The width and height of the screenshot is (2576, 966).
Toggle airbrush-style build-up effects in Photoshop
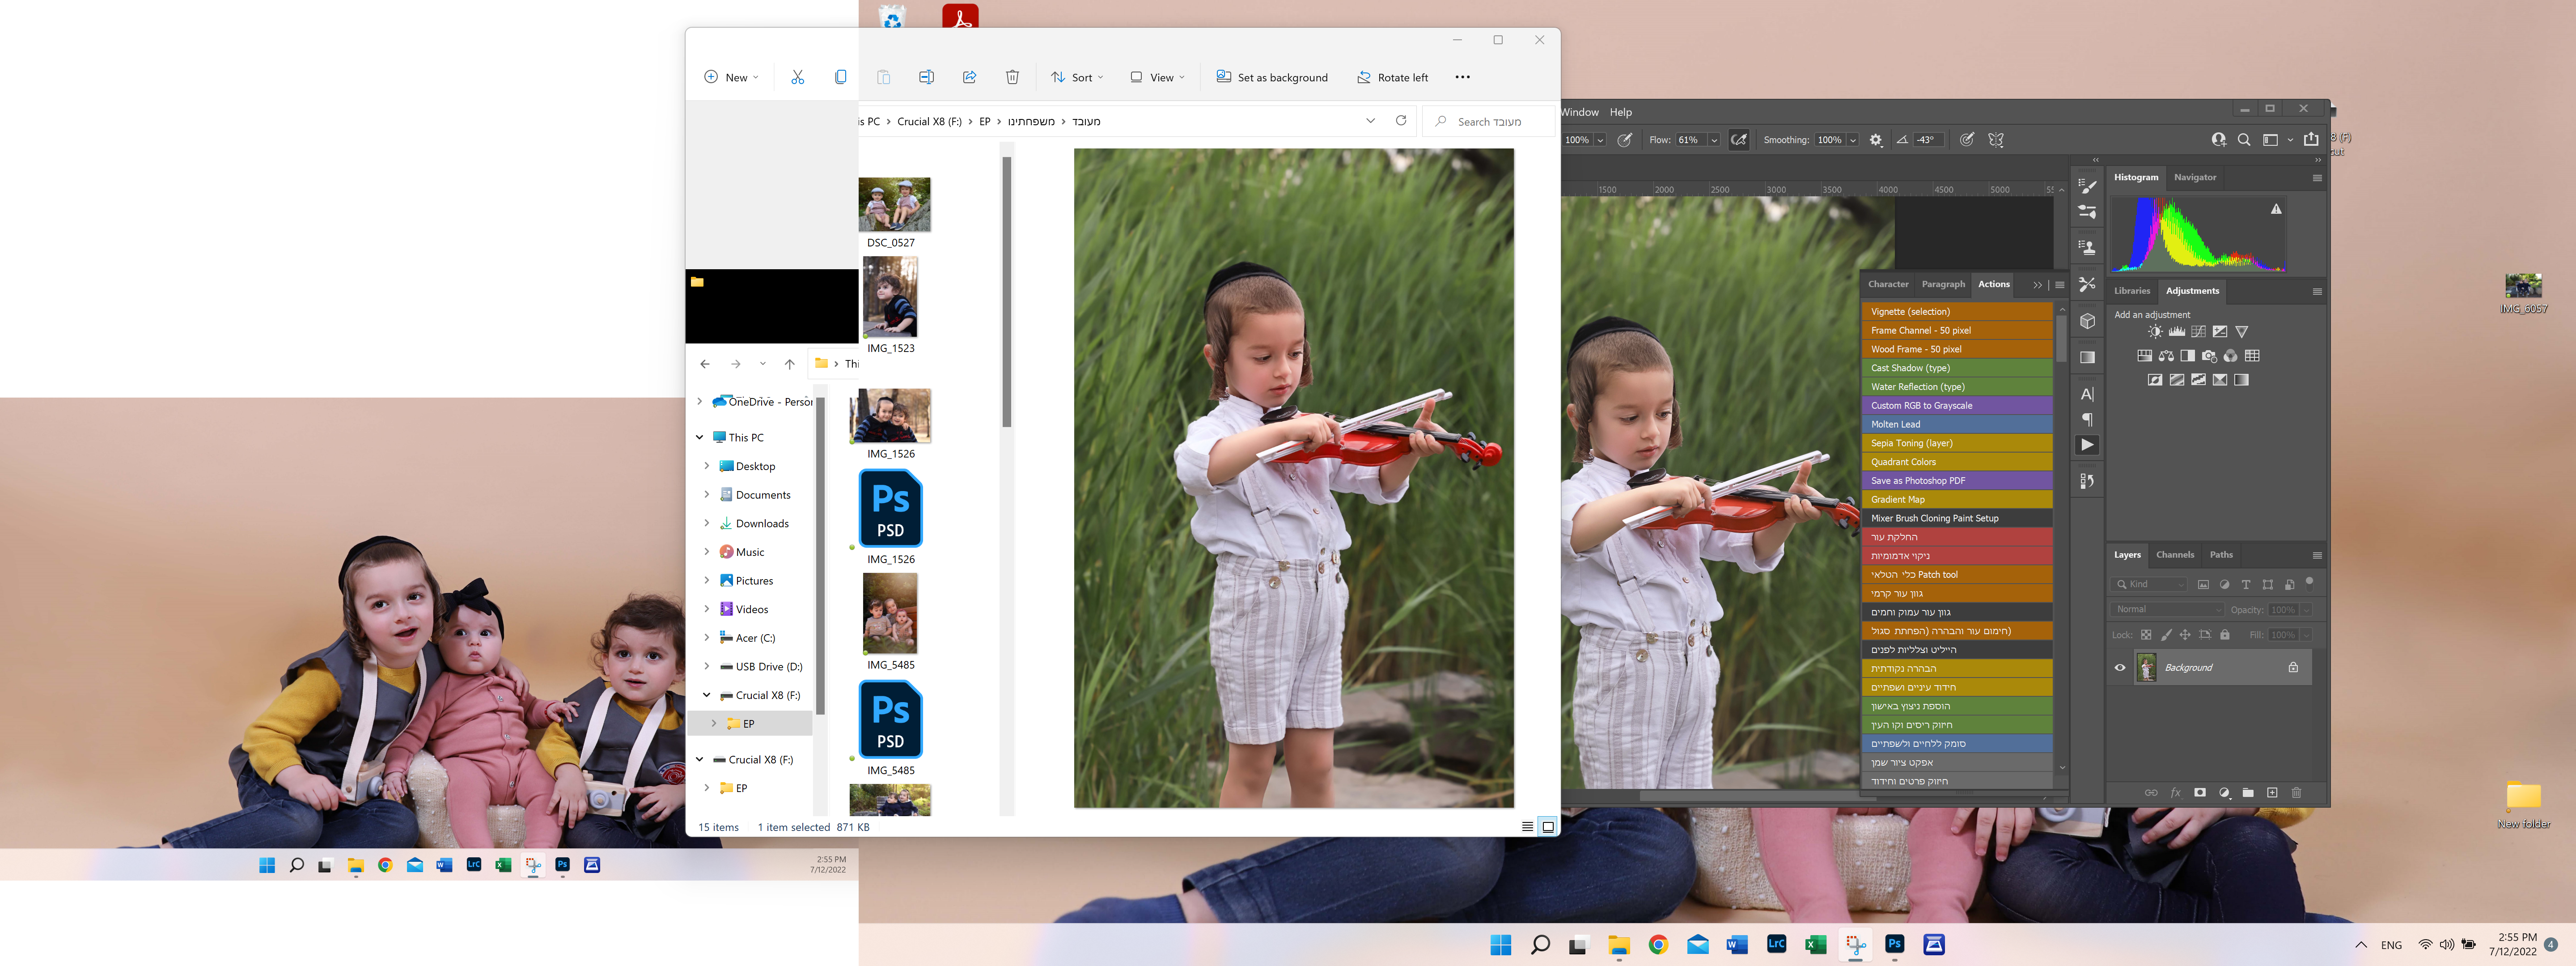pyautogui.click(x=1739, y=140)
